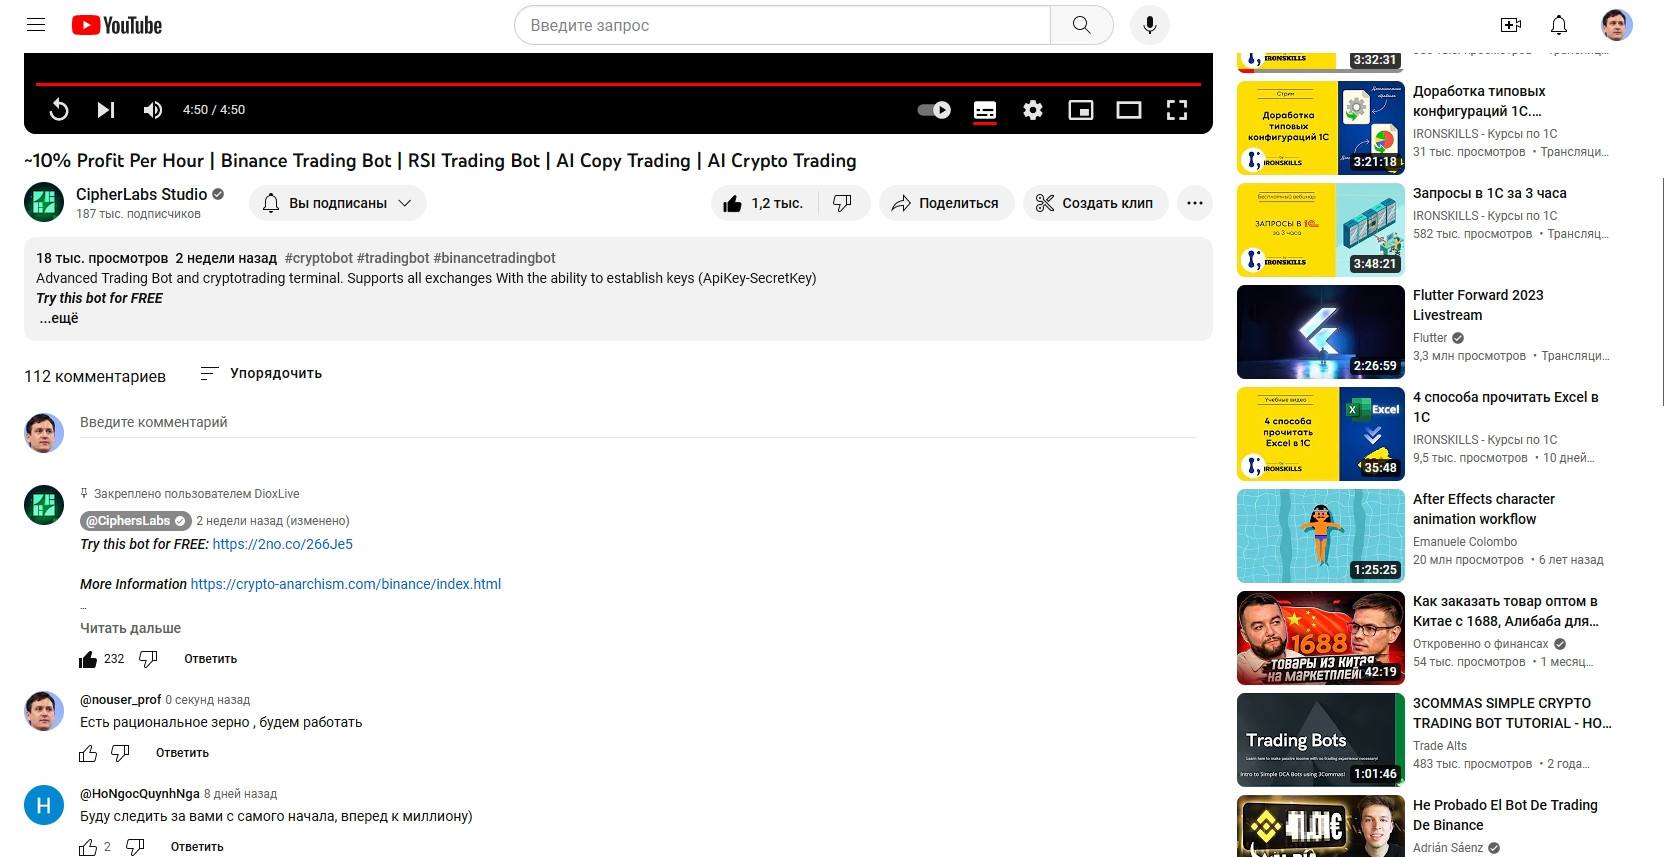Reply to the @nouser_prof comment

coord(182,753)
